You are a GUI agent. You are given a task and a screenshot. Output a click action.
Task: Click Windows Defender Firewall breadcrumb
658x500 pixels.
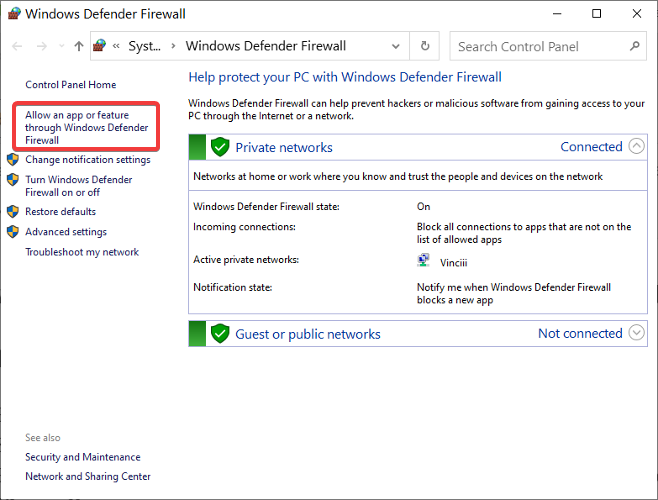pos(266,46)
